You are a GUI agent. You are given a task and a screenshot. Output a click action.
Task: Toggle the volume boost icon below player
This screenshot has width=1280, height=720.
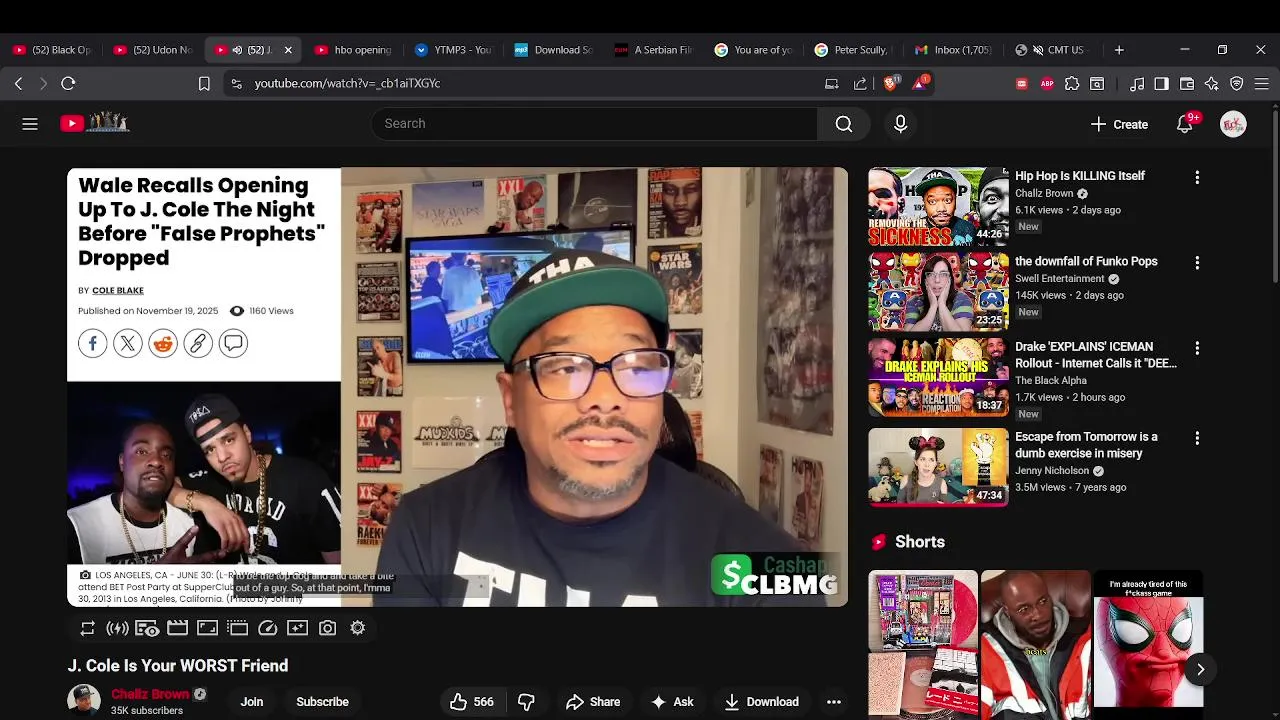(x=118, y=628)
